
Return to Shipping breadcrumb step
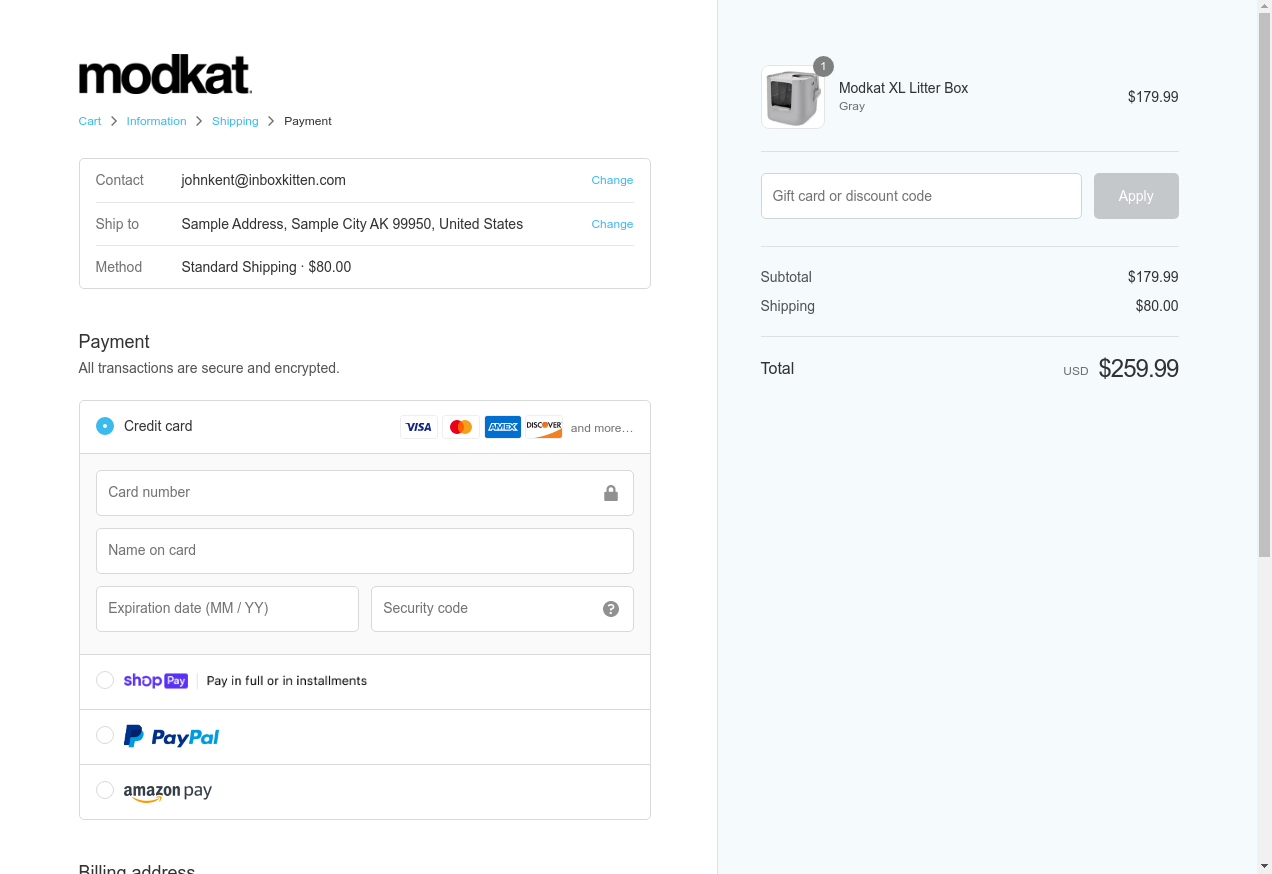click(235, 121)
